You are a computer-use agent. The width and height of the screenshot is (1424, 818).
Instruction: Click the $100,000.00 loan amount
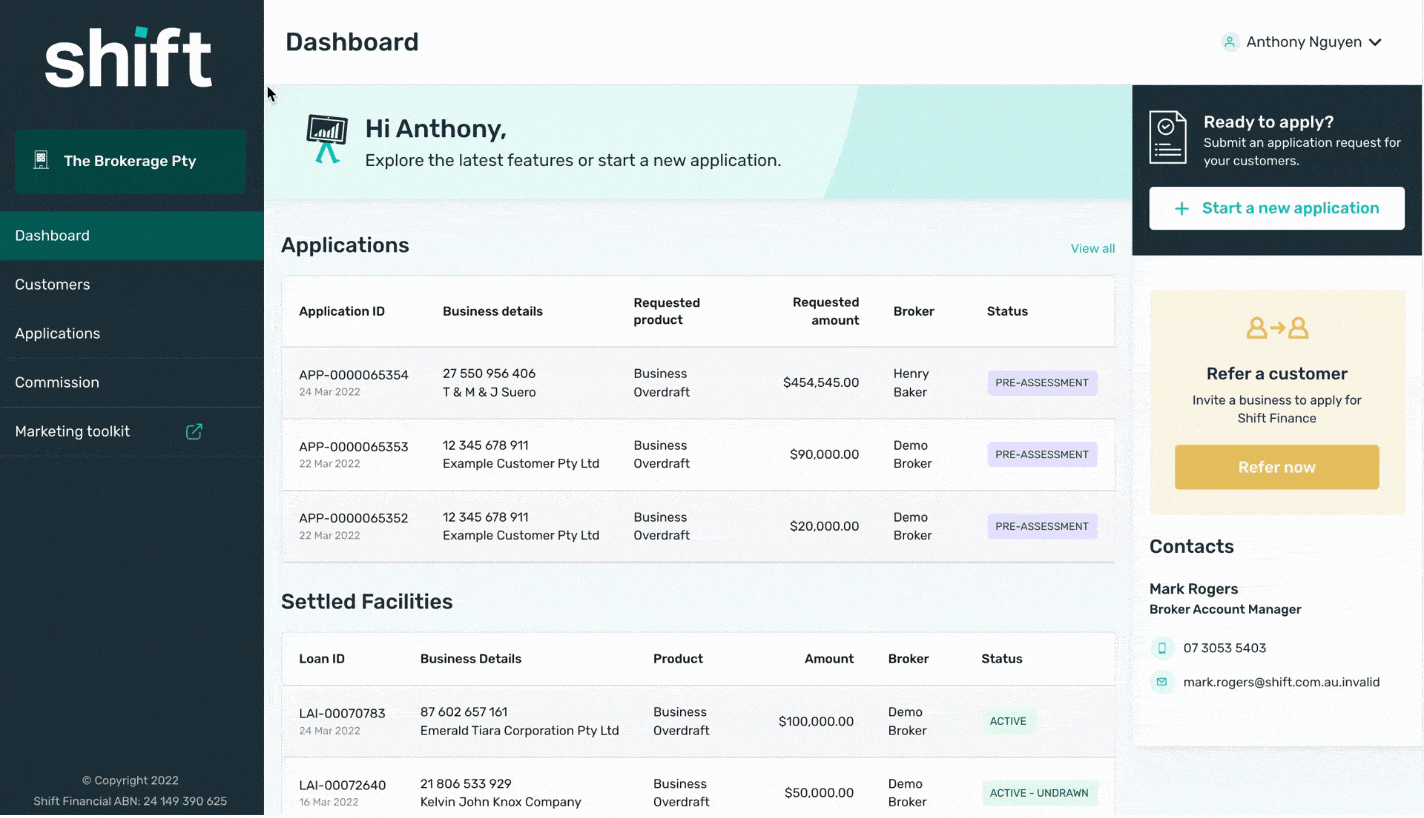pos(816,722)
